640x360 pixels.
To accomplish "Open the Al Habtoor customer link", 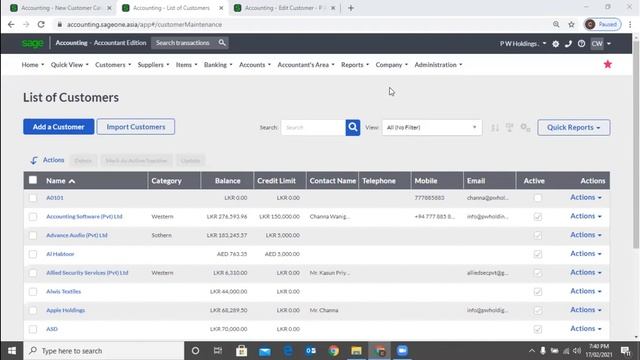I will 60,254.
